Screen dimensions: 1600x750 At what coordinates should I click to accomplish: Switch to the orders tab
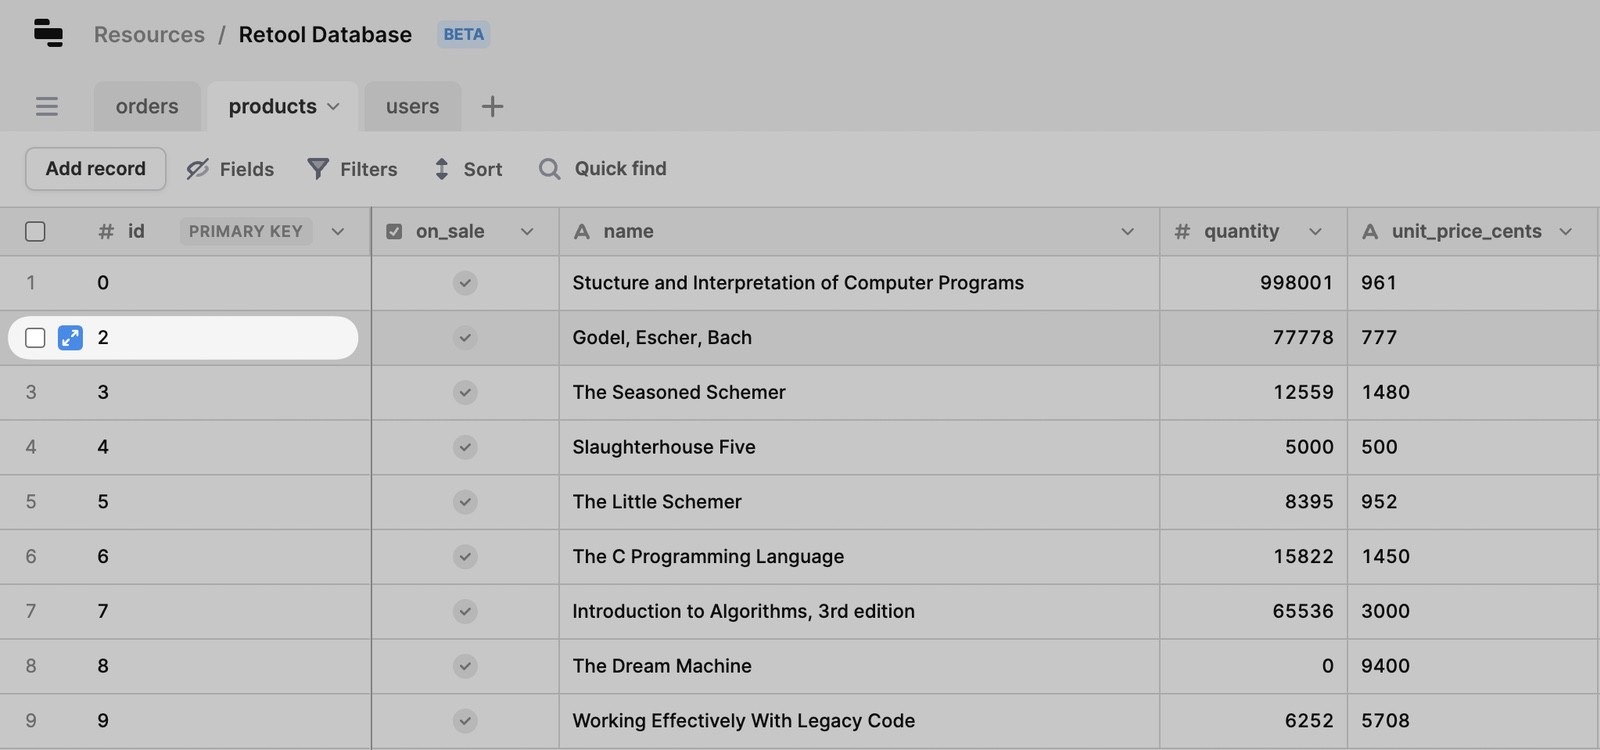(x=147, y=106)
